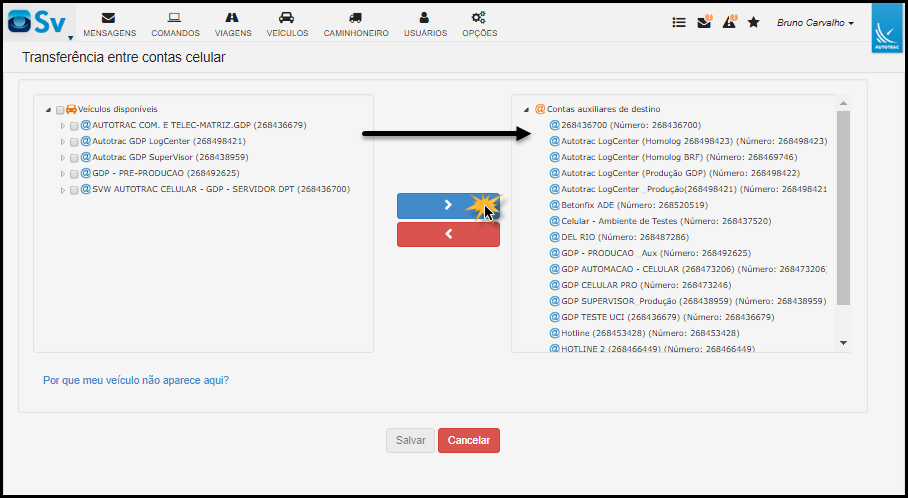Select account 268436700 (Número: 268436700)
This screenshot has height=498, width=908.
(625, 125)
